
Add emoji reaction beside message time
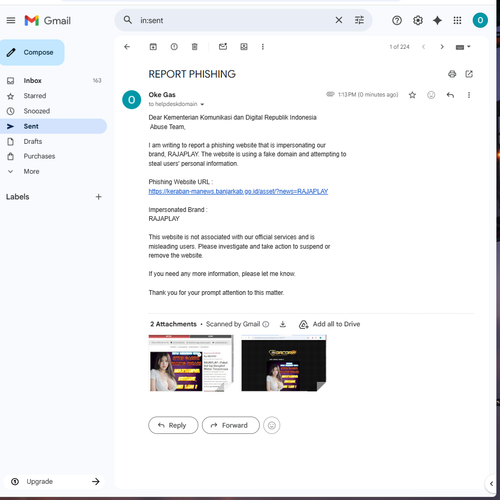(x=431, y=95)
